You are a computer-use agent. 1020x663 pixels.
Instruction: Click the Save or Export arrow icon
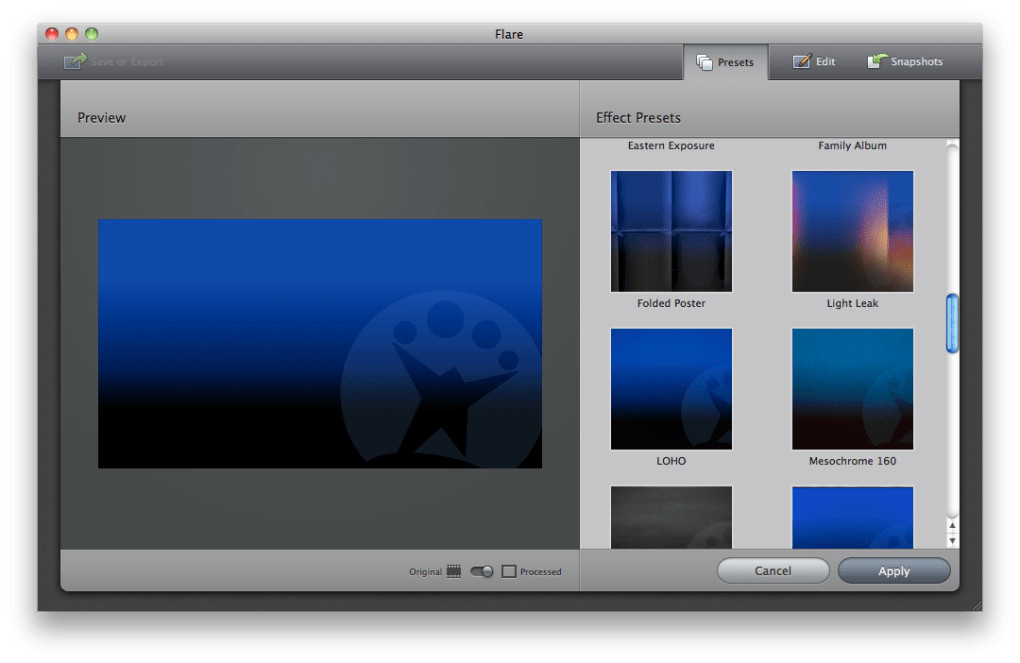click(x=75, y=61)
